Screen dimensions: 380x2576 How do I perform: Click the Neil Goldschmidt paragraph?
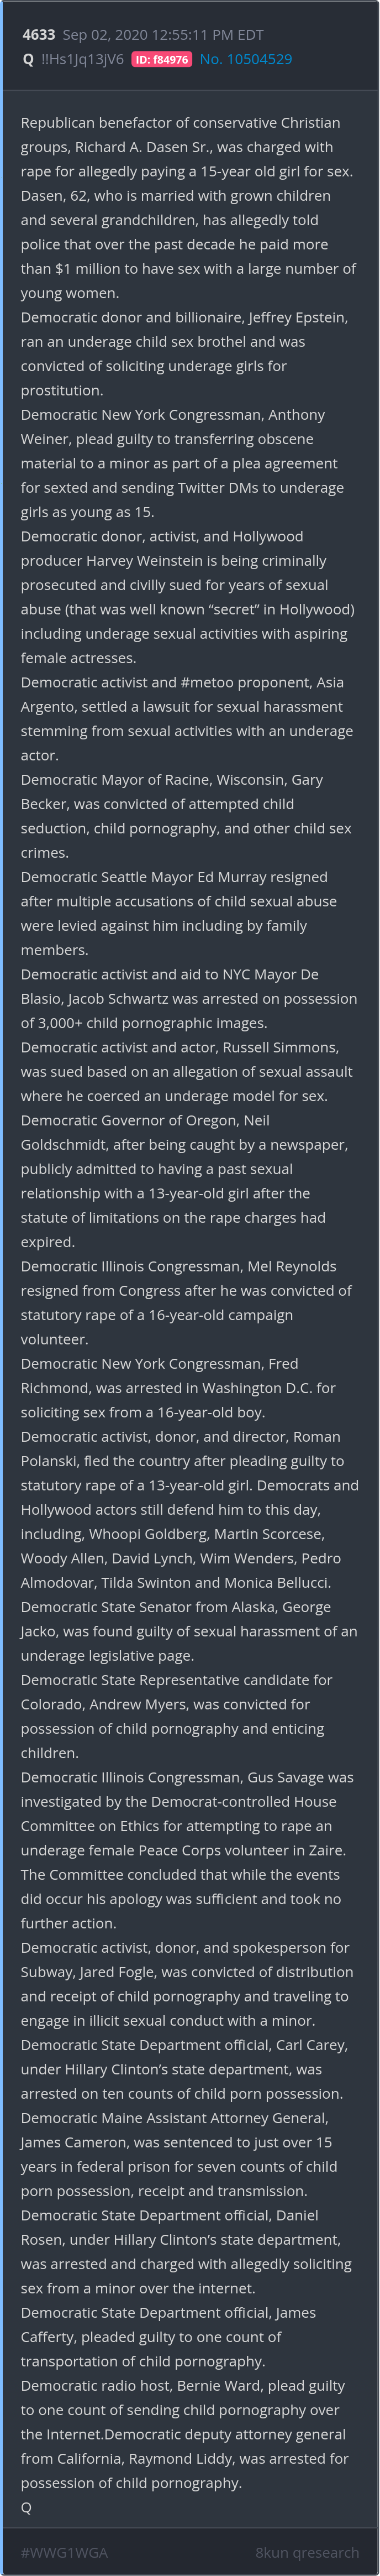click(188, 1180)
